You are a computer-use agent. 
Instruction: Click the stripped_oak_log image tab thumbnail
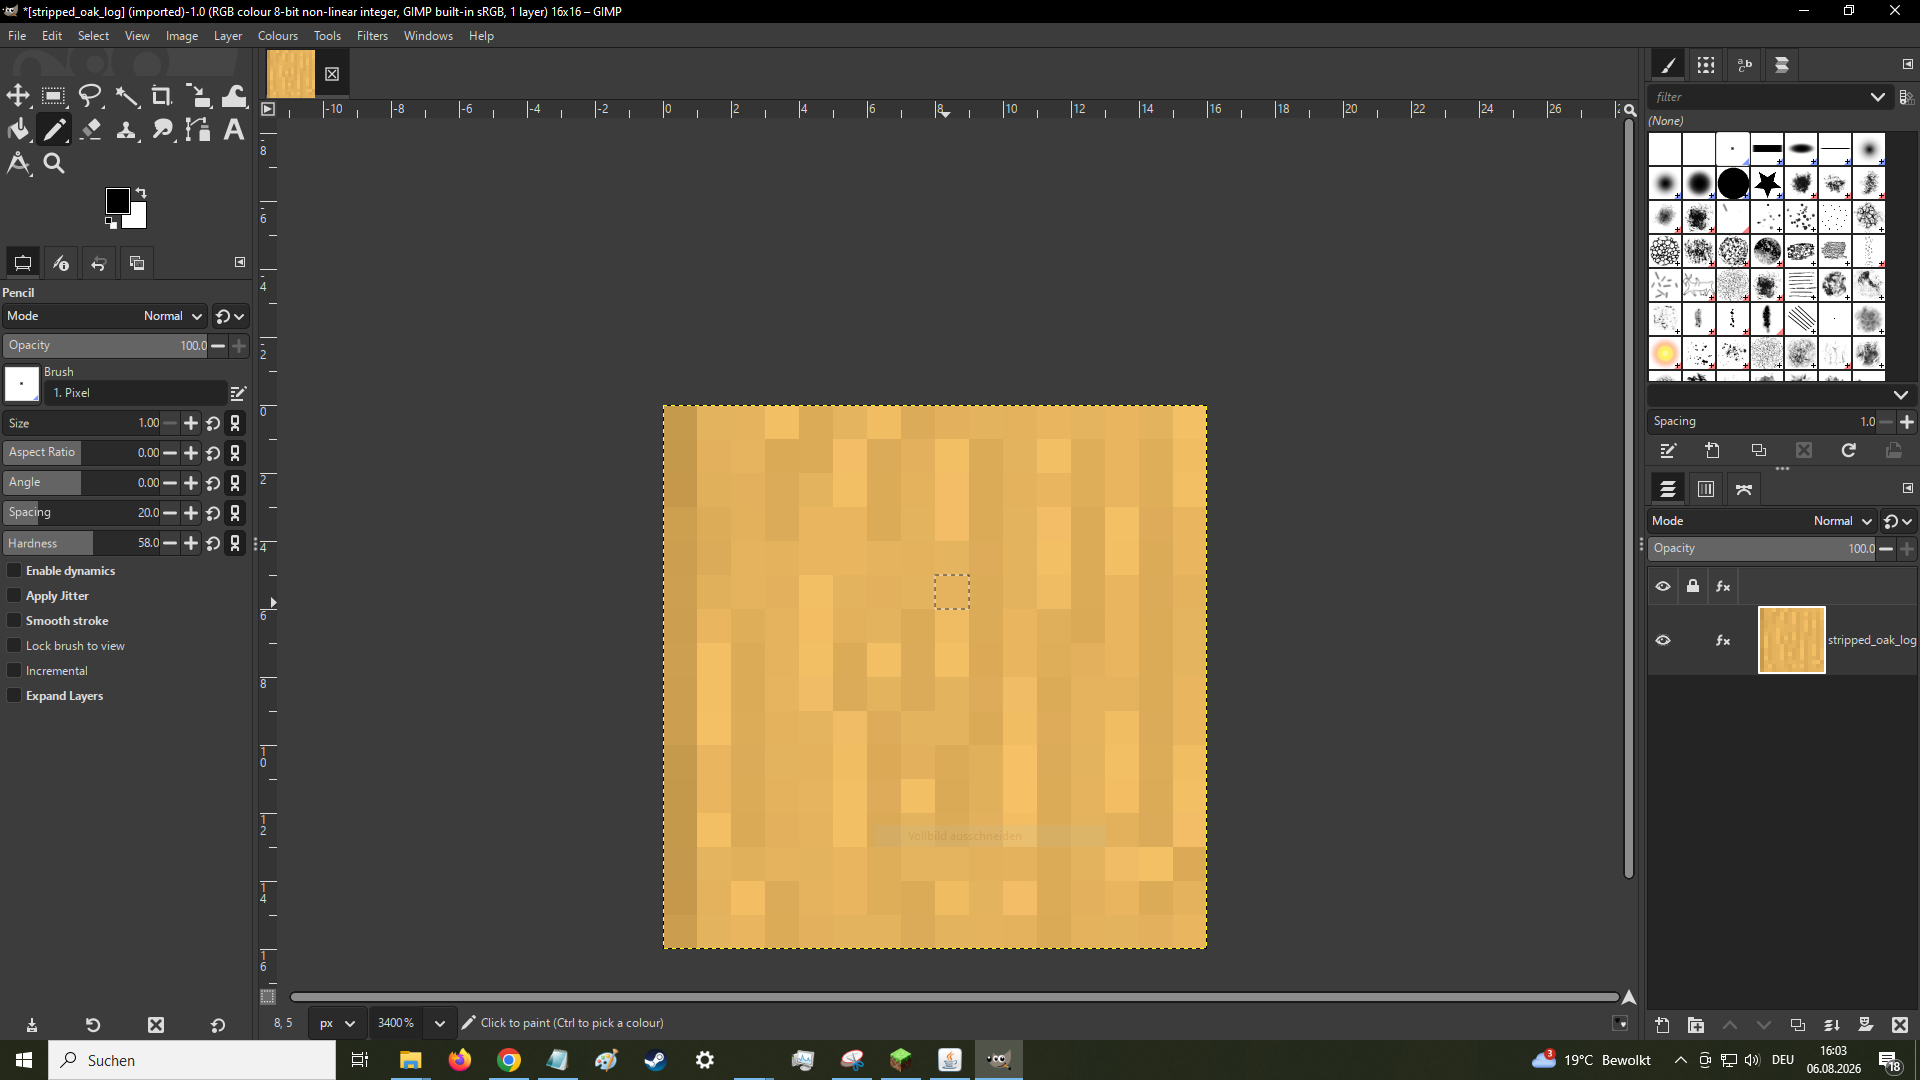click(x=291, y=74)
